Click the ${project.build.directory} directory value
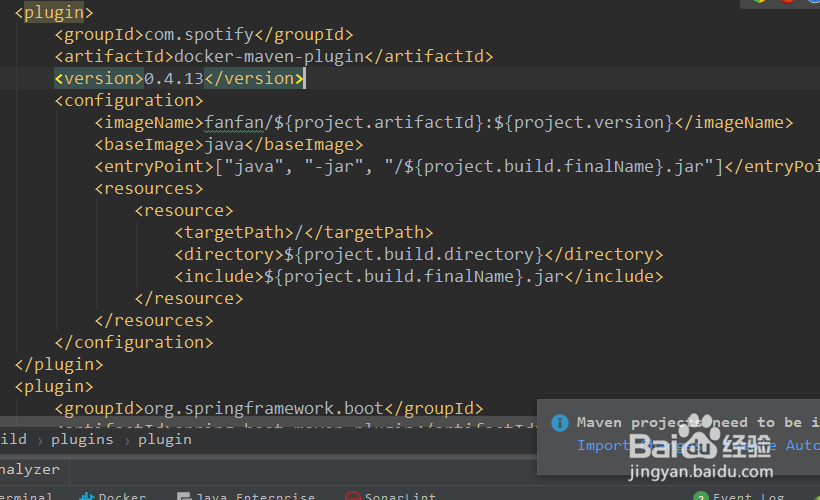 click(414, 254)
